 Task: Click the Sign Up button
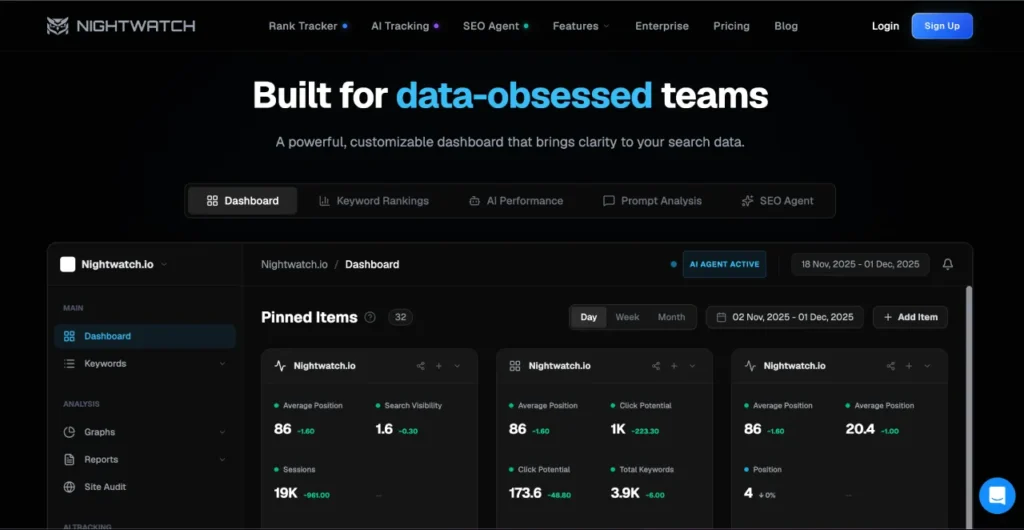pos(942,26)
